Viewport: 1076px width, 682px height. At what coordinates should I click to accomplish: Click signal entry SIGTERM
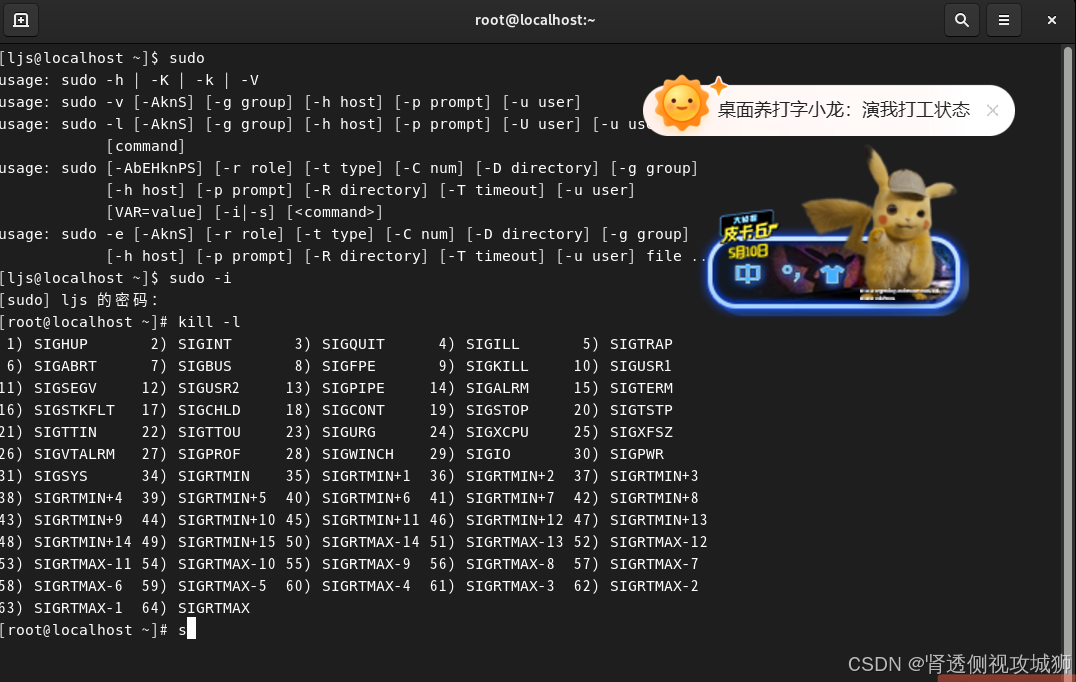click(642, 388)
